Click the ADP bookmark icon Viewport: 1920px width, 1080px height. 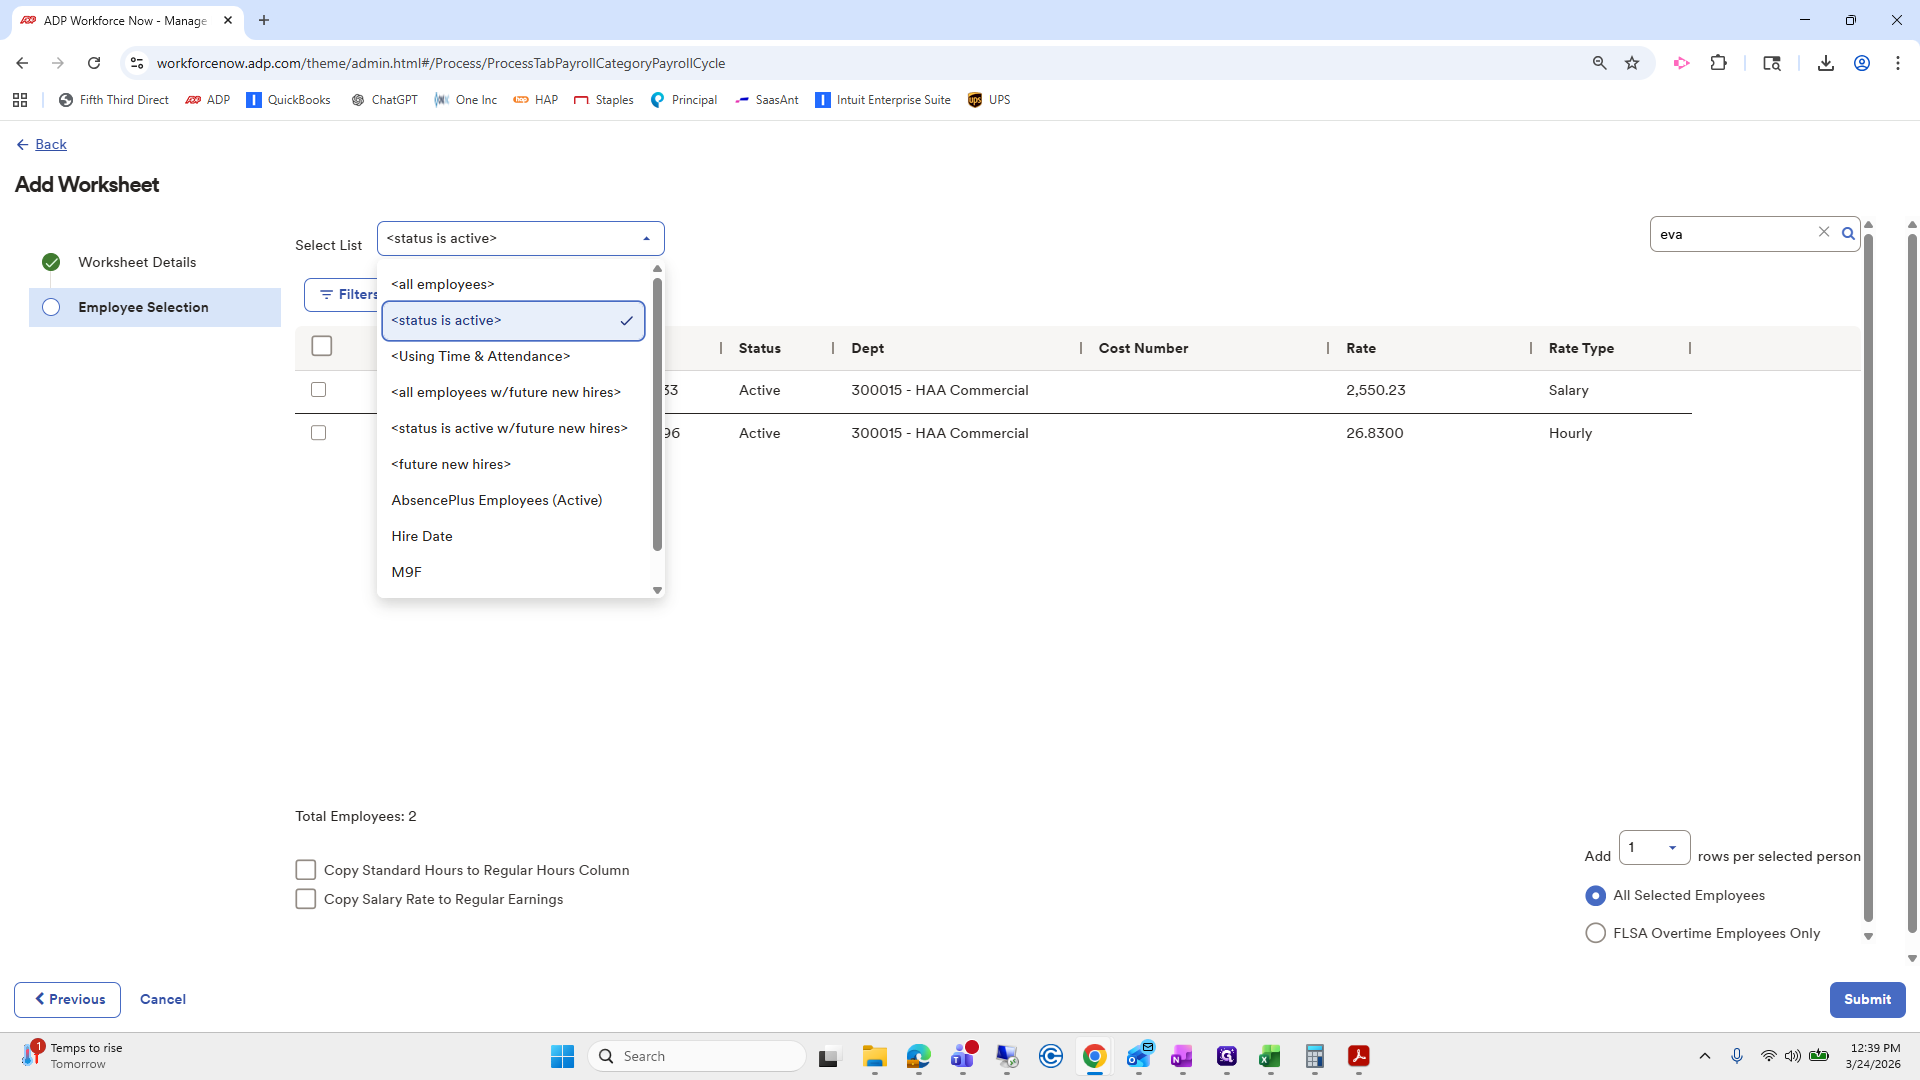coord(194,100)
